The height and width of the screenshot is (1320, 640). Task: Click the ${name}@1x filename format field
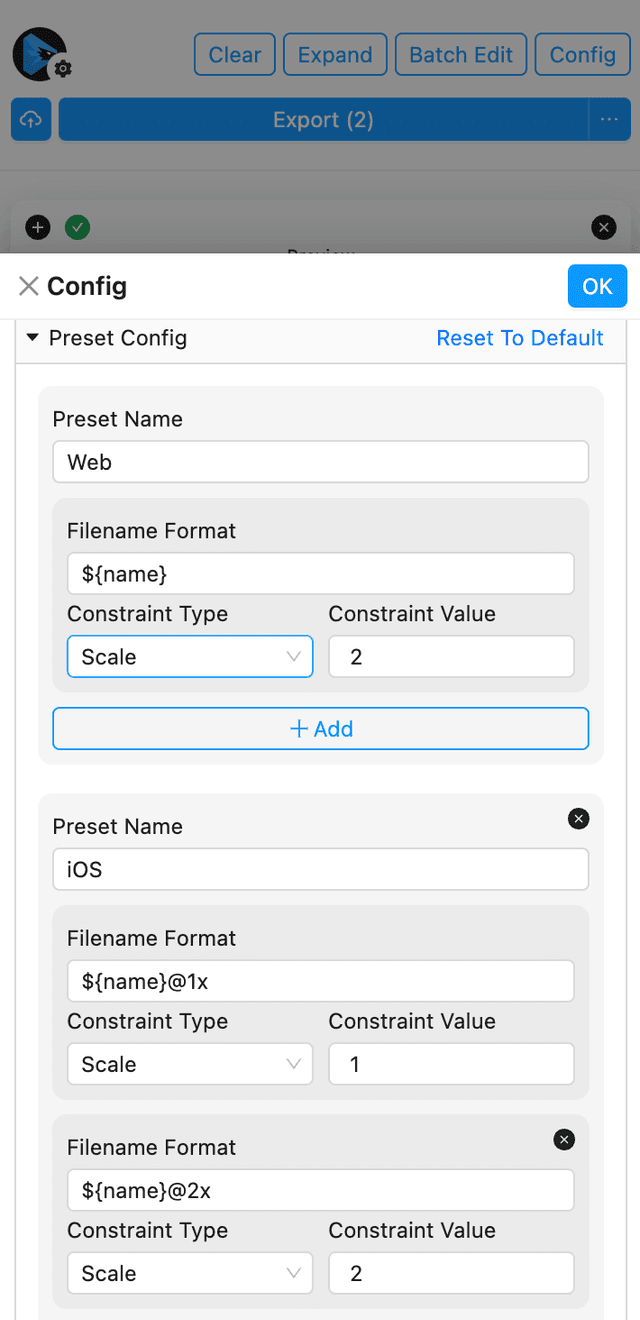[x=321, y=981]
